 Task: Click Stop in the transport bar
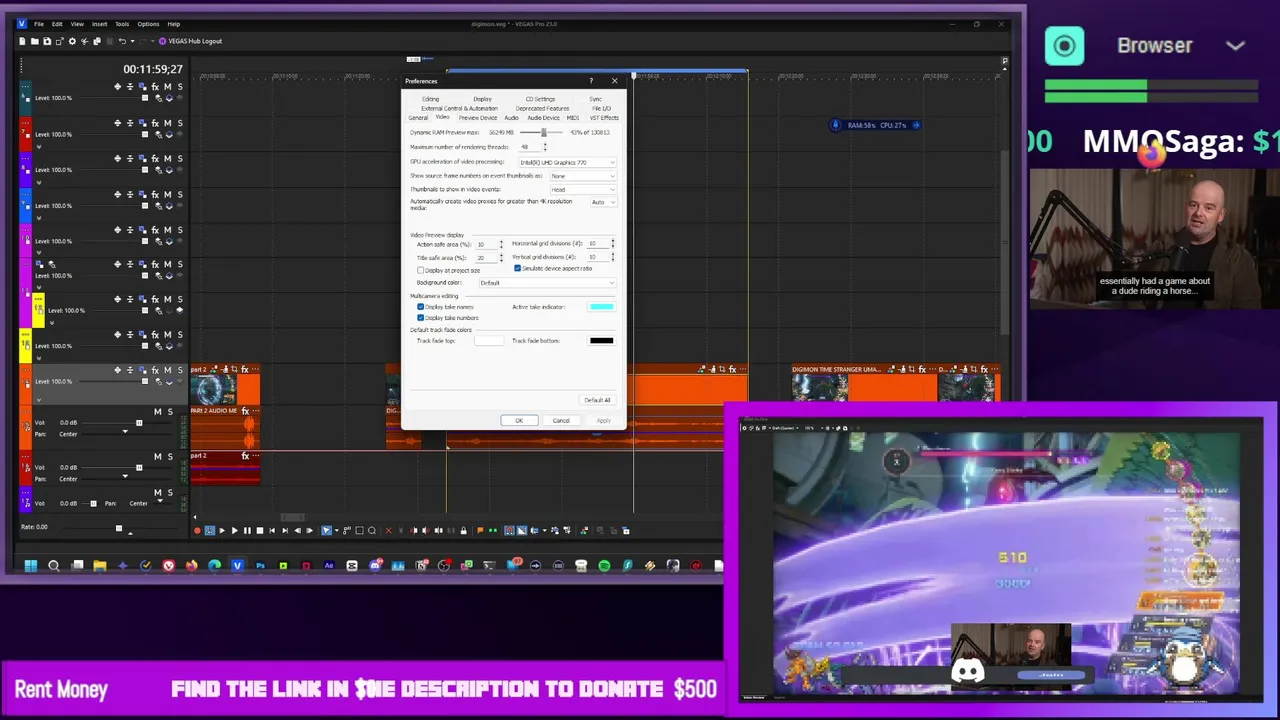click(x=260, y=531)
